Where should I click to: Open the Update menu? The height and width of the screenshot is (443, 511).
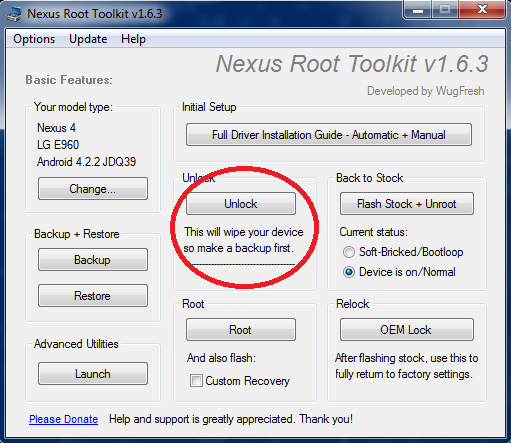(88, 39)
